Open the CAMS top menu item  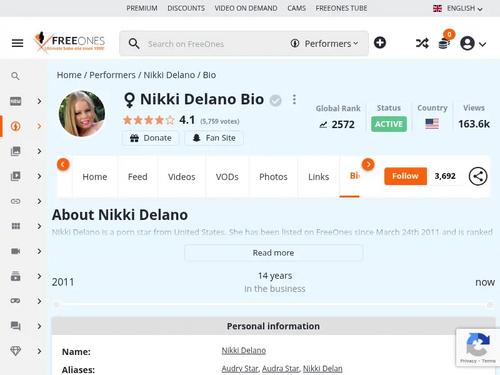click(296, 8)
